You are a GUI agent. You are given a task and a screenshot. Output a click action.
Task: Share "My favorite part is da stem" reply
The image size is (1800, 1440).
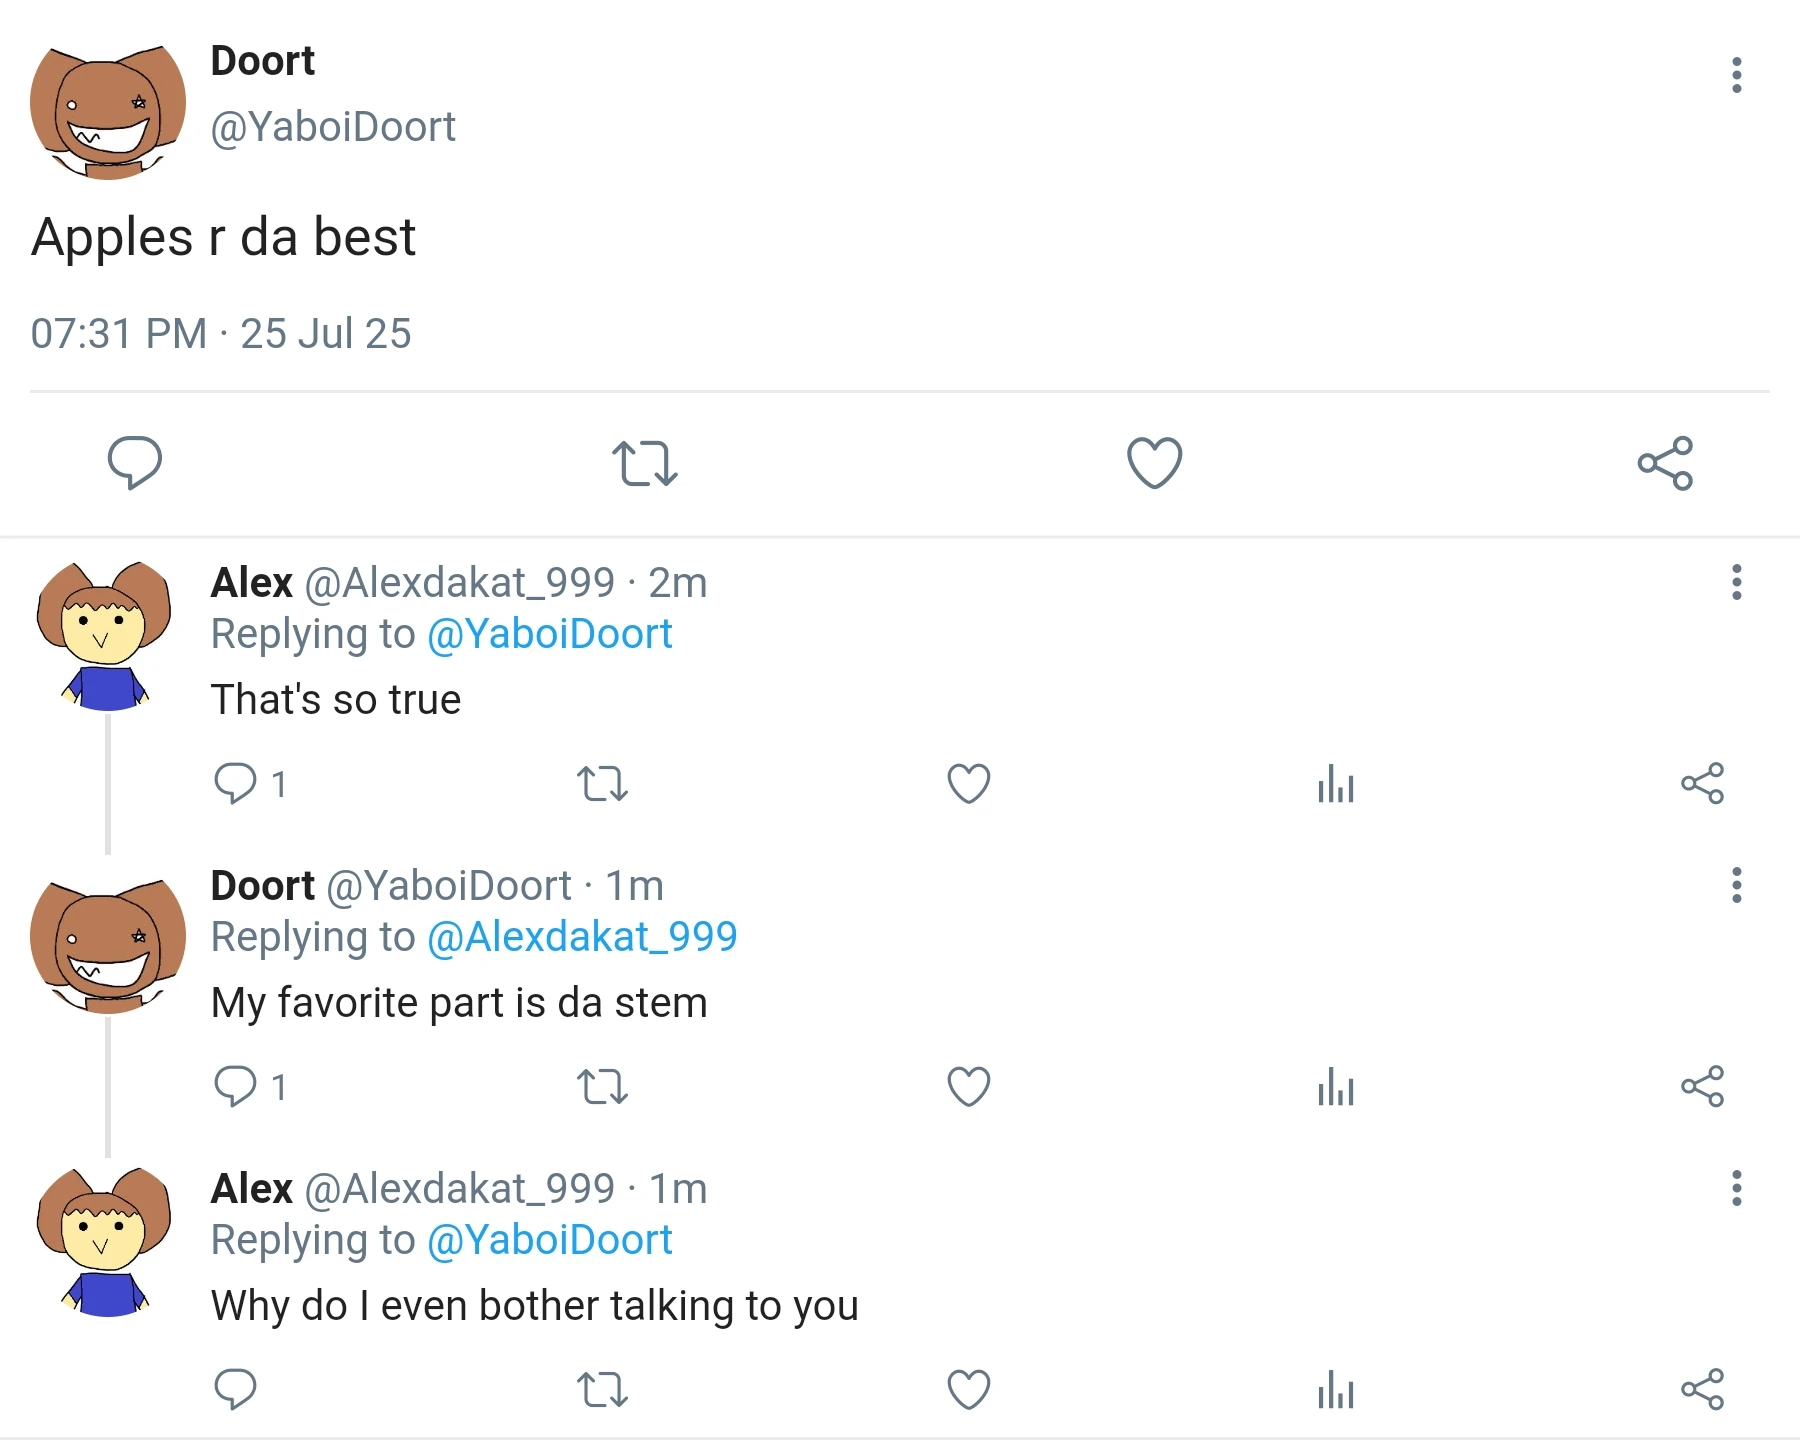[1702, 1086]
